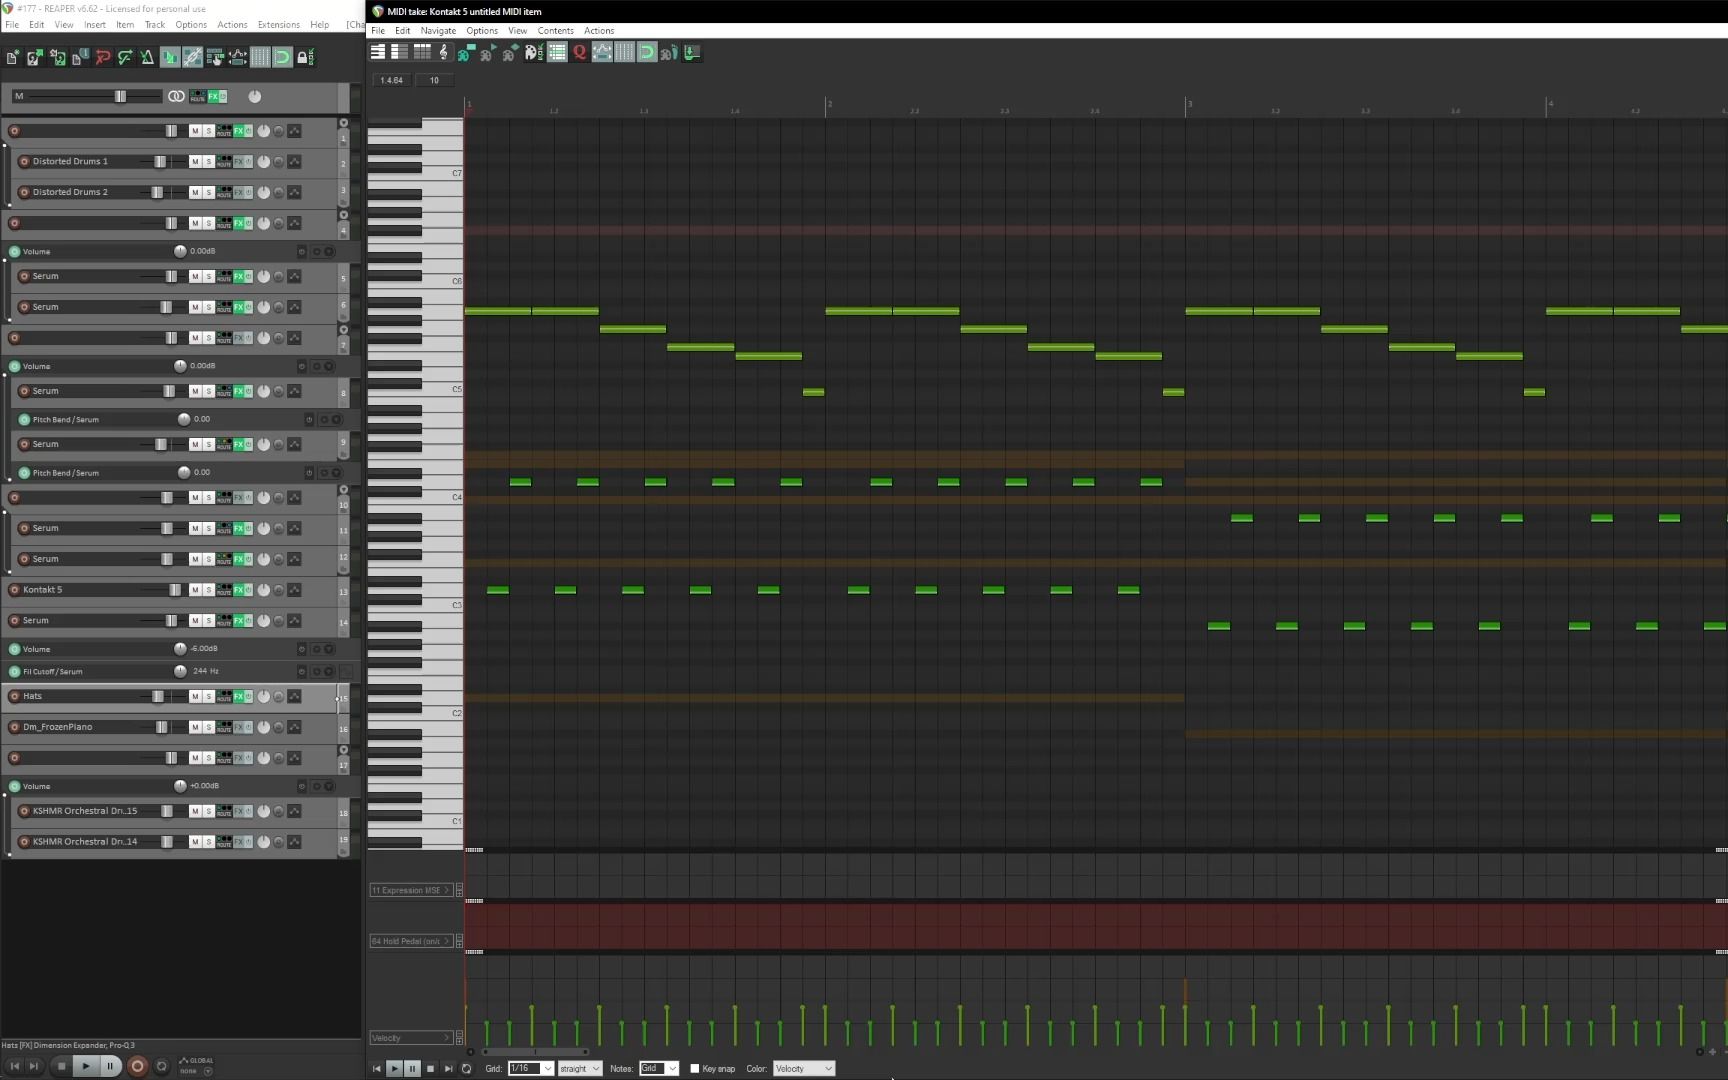Toggle the Metronome icon in the main toolbar
Image resolution: width=1728 pixels, height=1080 pixels.
point(147,58)
